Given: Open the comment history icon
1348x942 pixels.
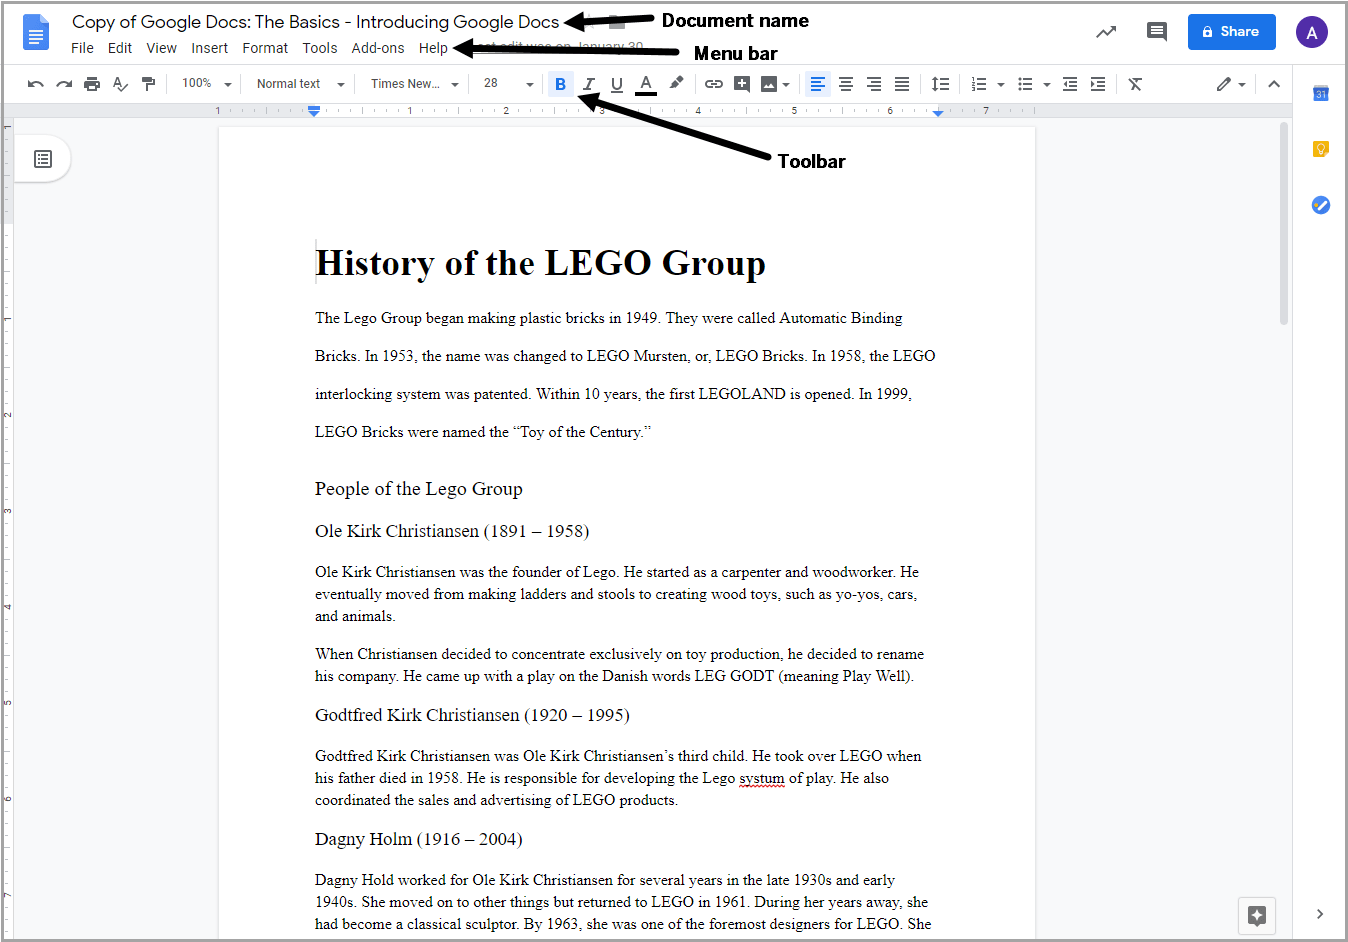Looking at the screenshot, I should point(1157,32).
